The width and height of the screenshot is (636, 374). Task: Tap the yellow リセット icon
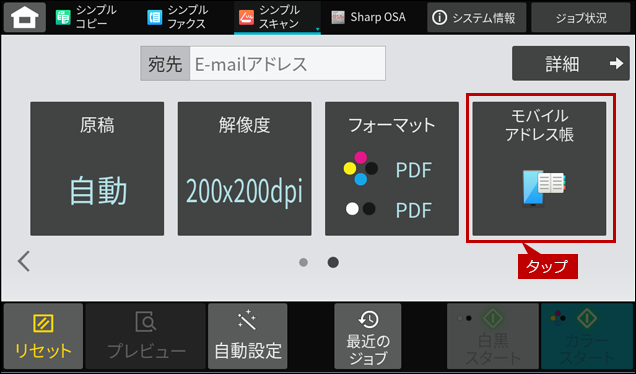click(x=43, y=323)
